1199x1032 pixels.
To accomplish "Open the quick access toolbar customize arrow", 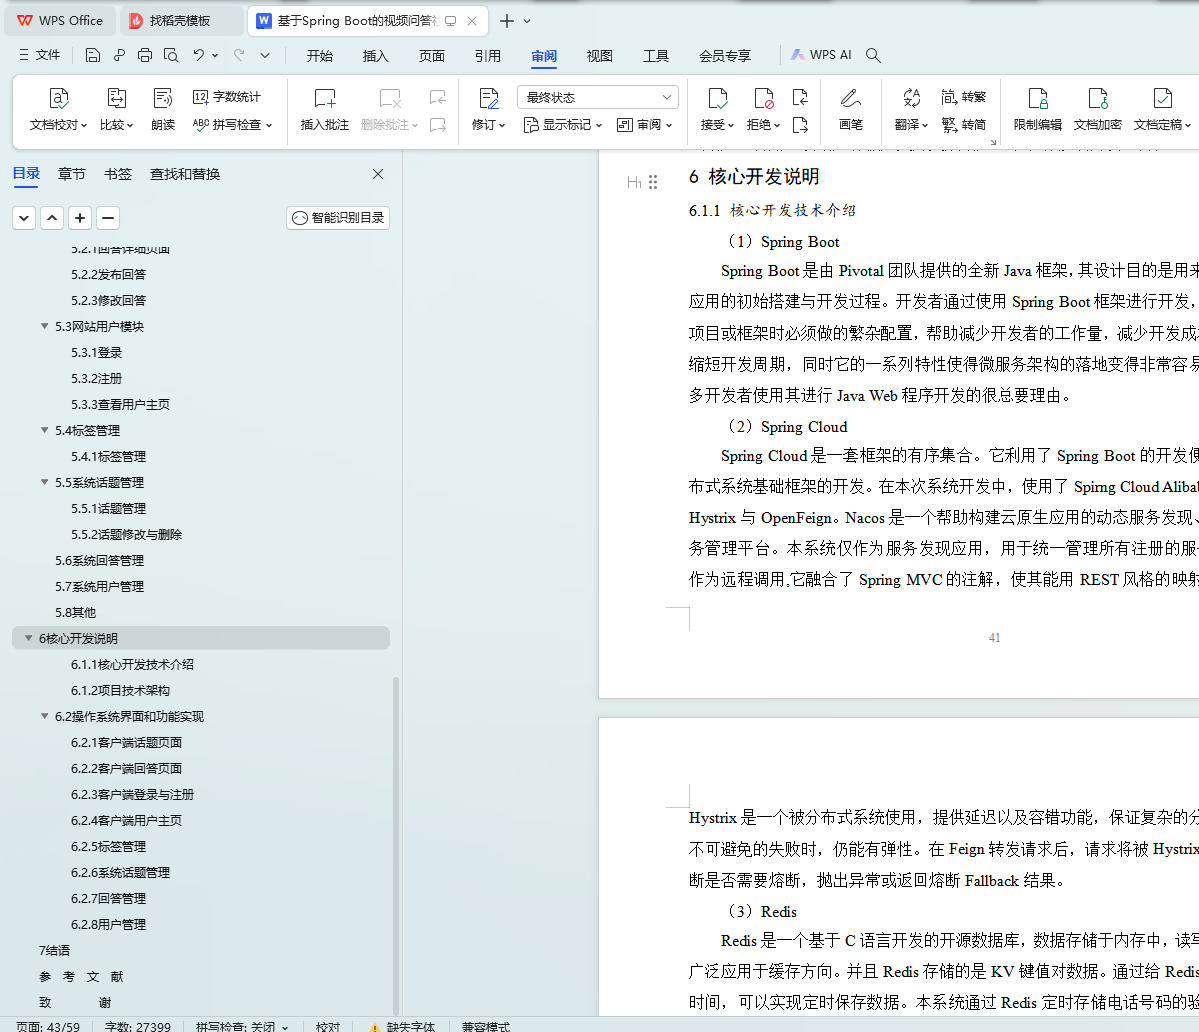I will click(x=265, y=55).
